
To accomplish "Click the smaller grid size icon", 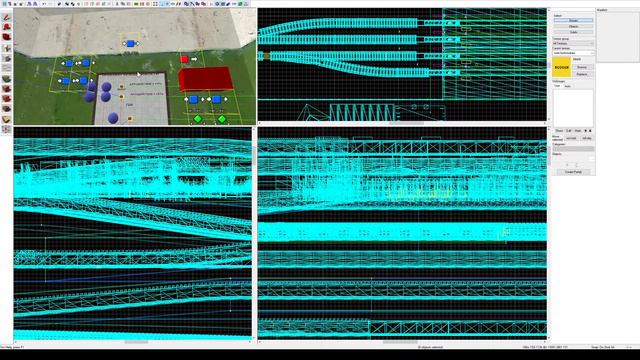I will pos(15,4).
